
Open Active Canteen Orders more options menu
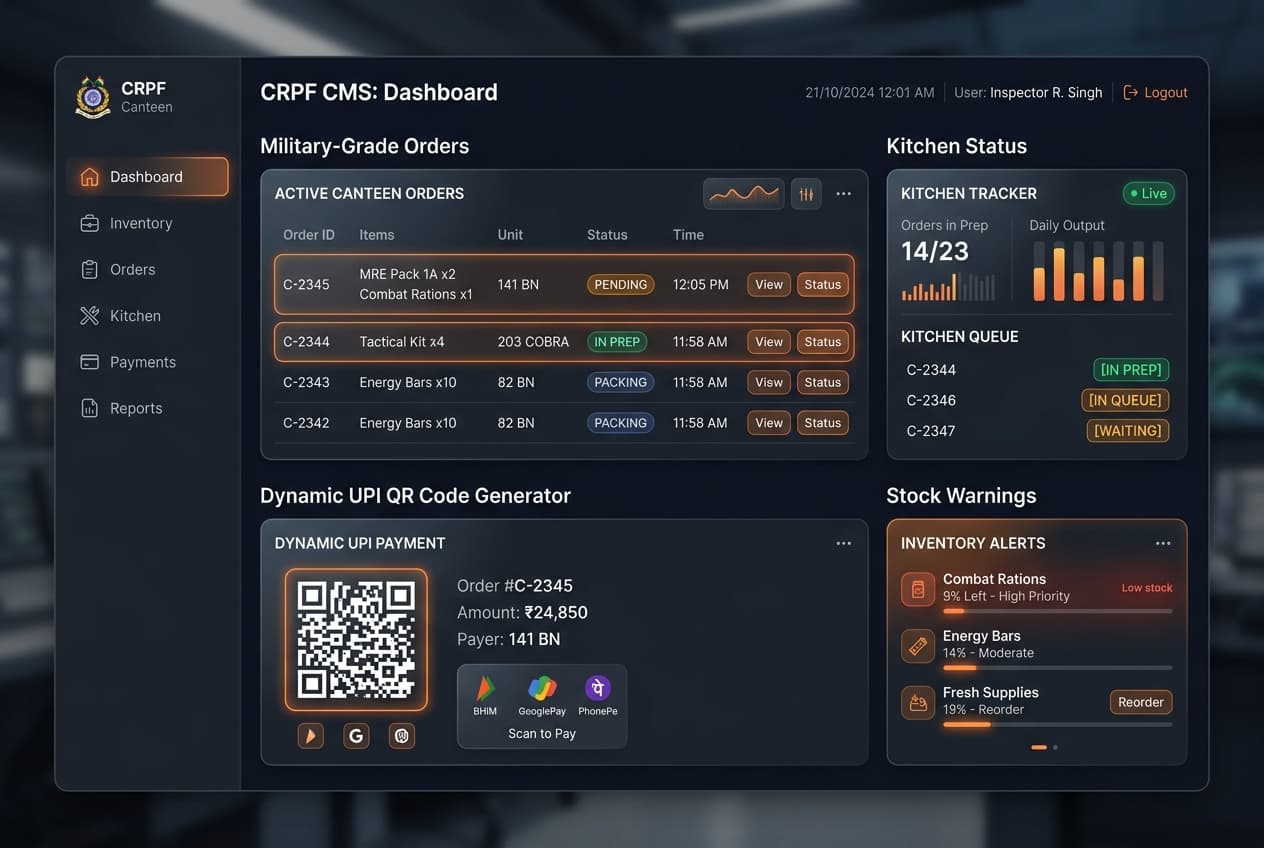click(x=844, y=194)
